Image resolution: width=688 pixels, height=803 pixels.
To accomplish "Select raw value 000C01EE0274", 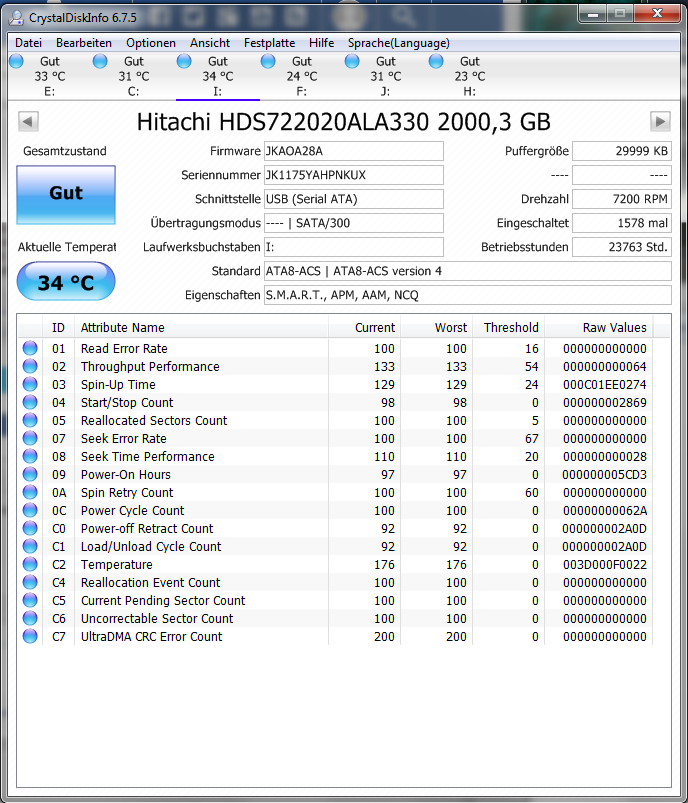I will click(604, 385).
